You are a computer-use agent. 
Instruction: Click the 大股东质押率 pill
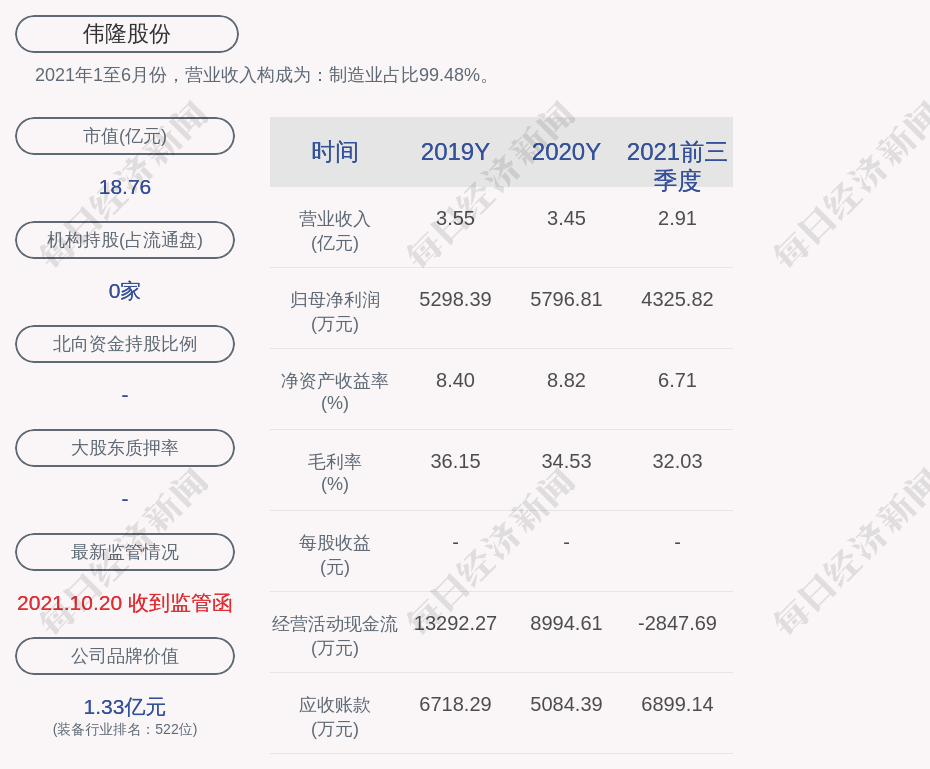point(125,448)
